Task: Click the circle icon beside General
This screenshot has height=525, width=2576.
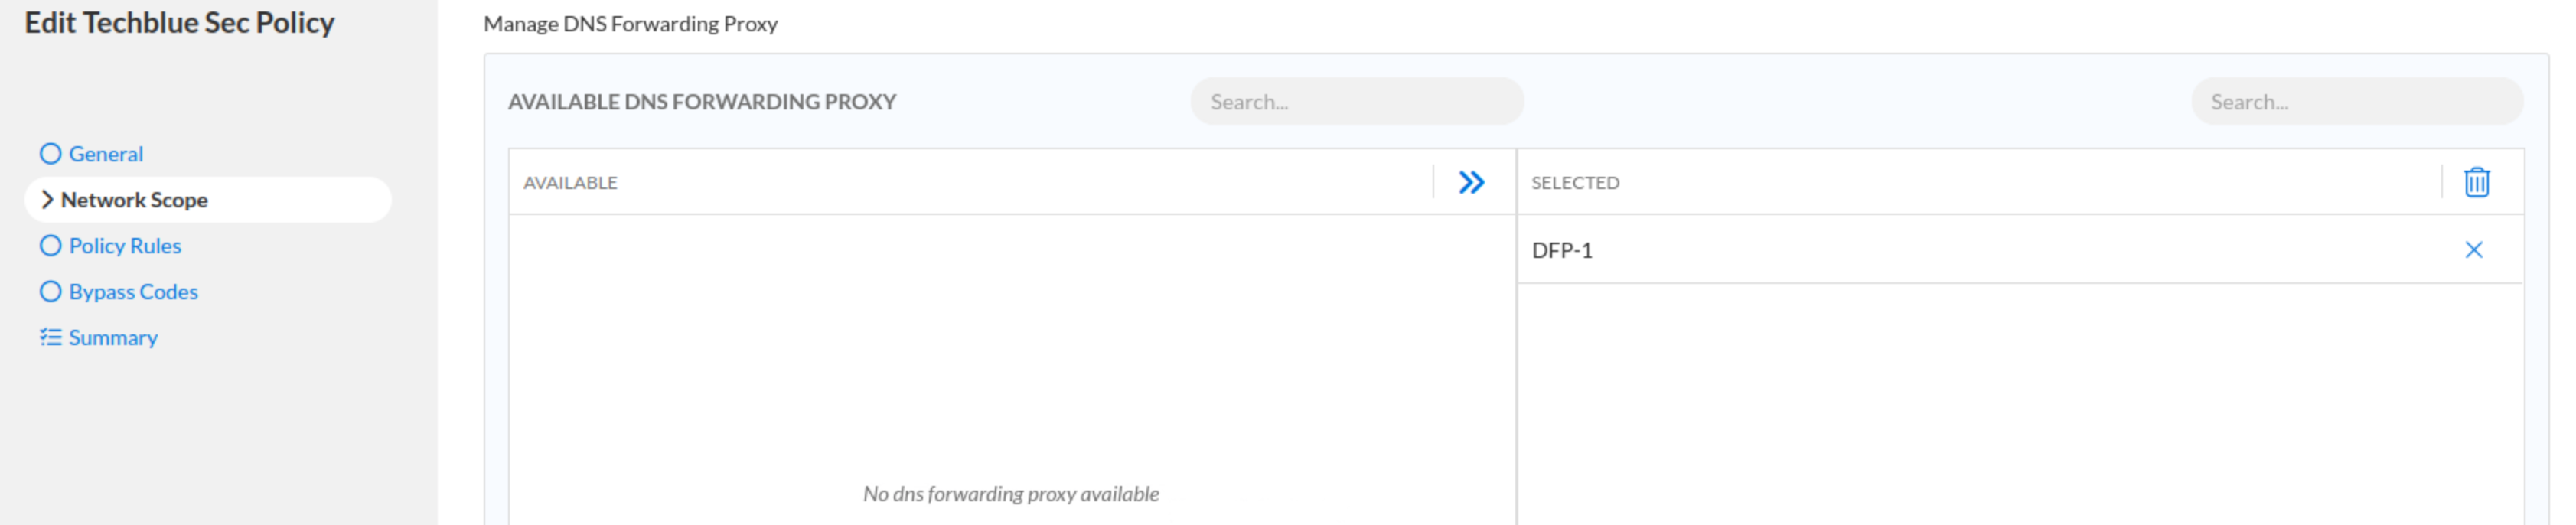Action: click(x=50, y=154)
